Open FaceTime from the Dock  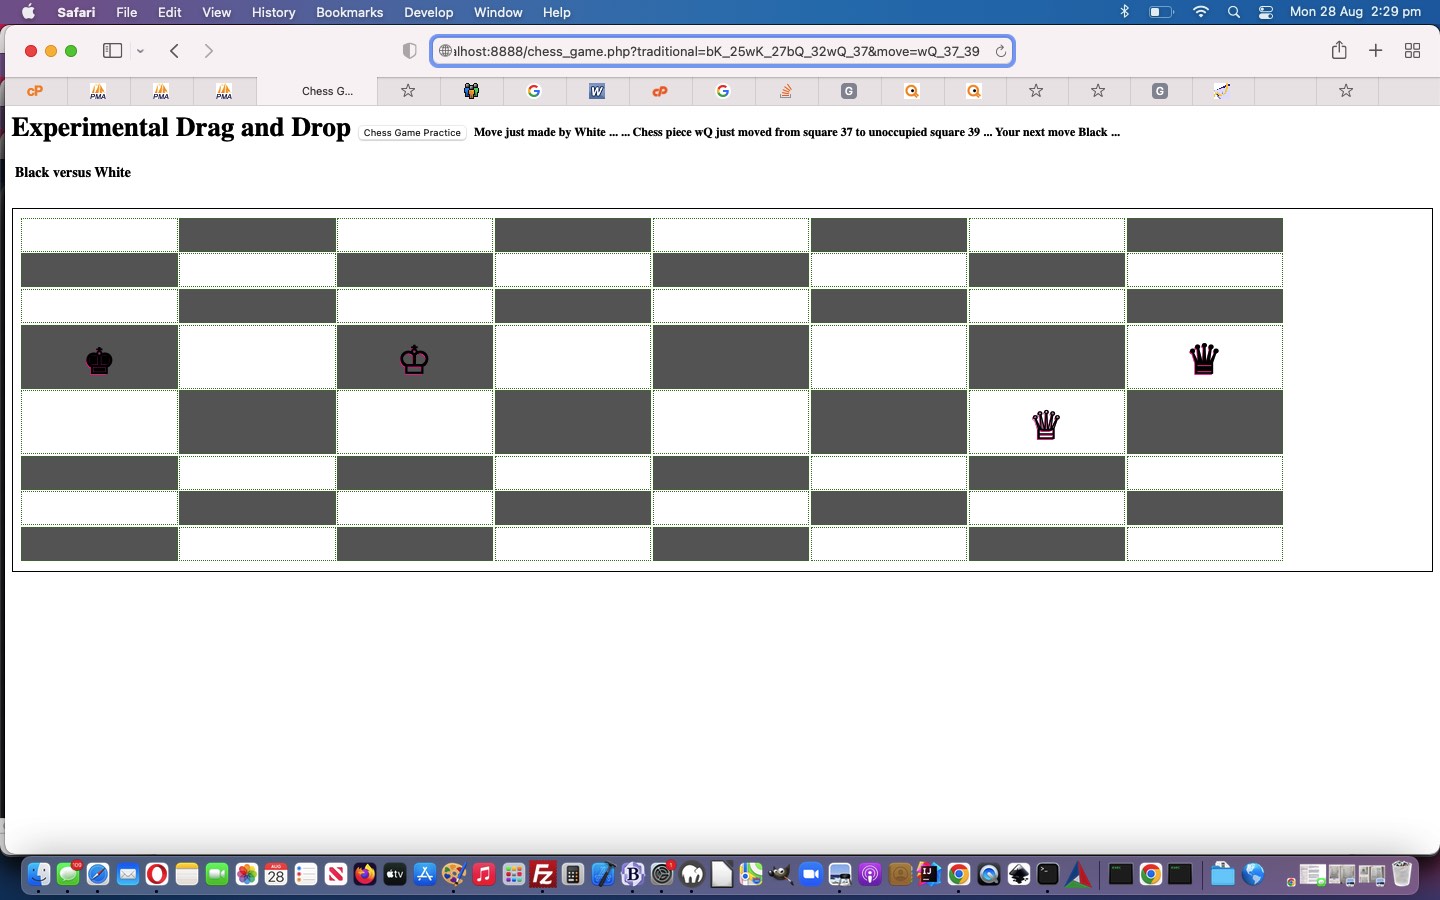[217, 875]
